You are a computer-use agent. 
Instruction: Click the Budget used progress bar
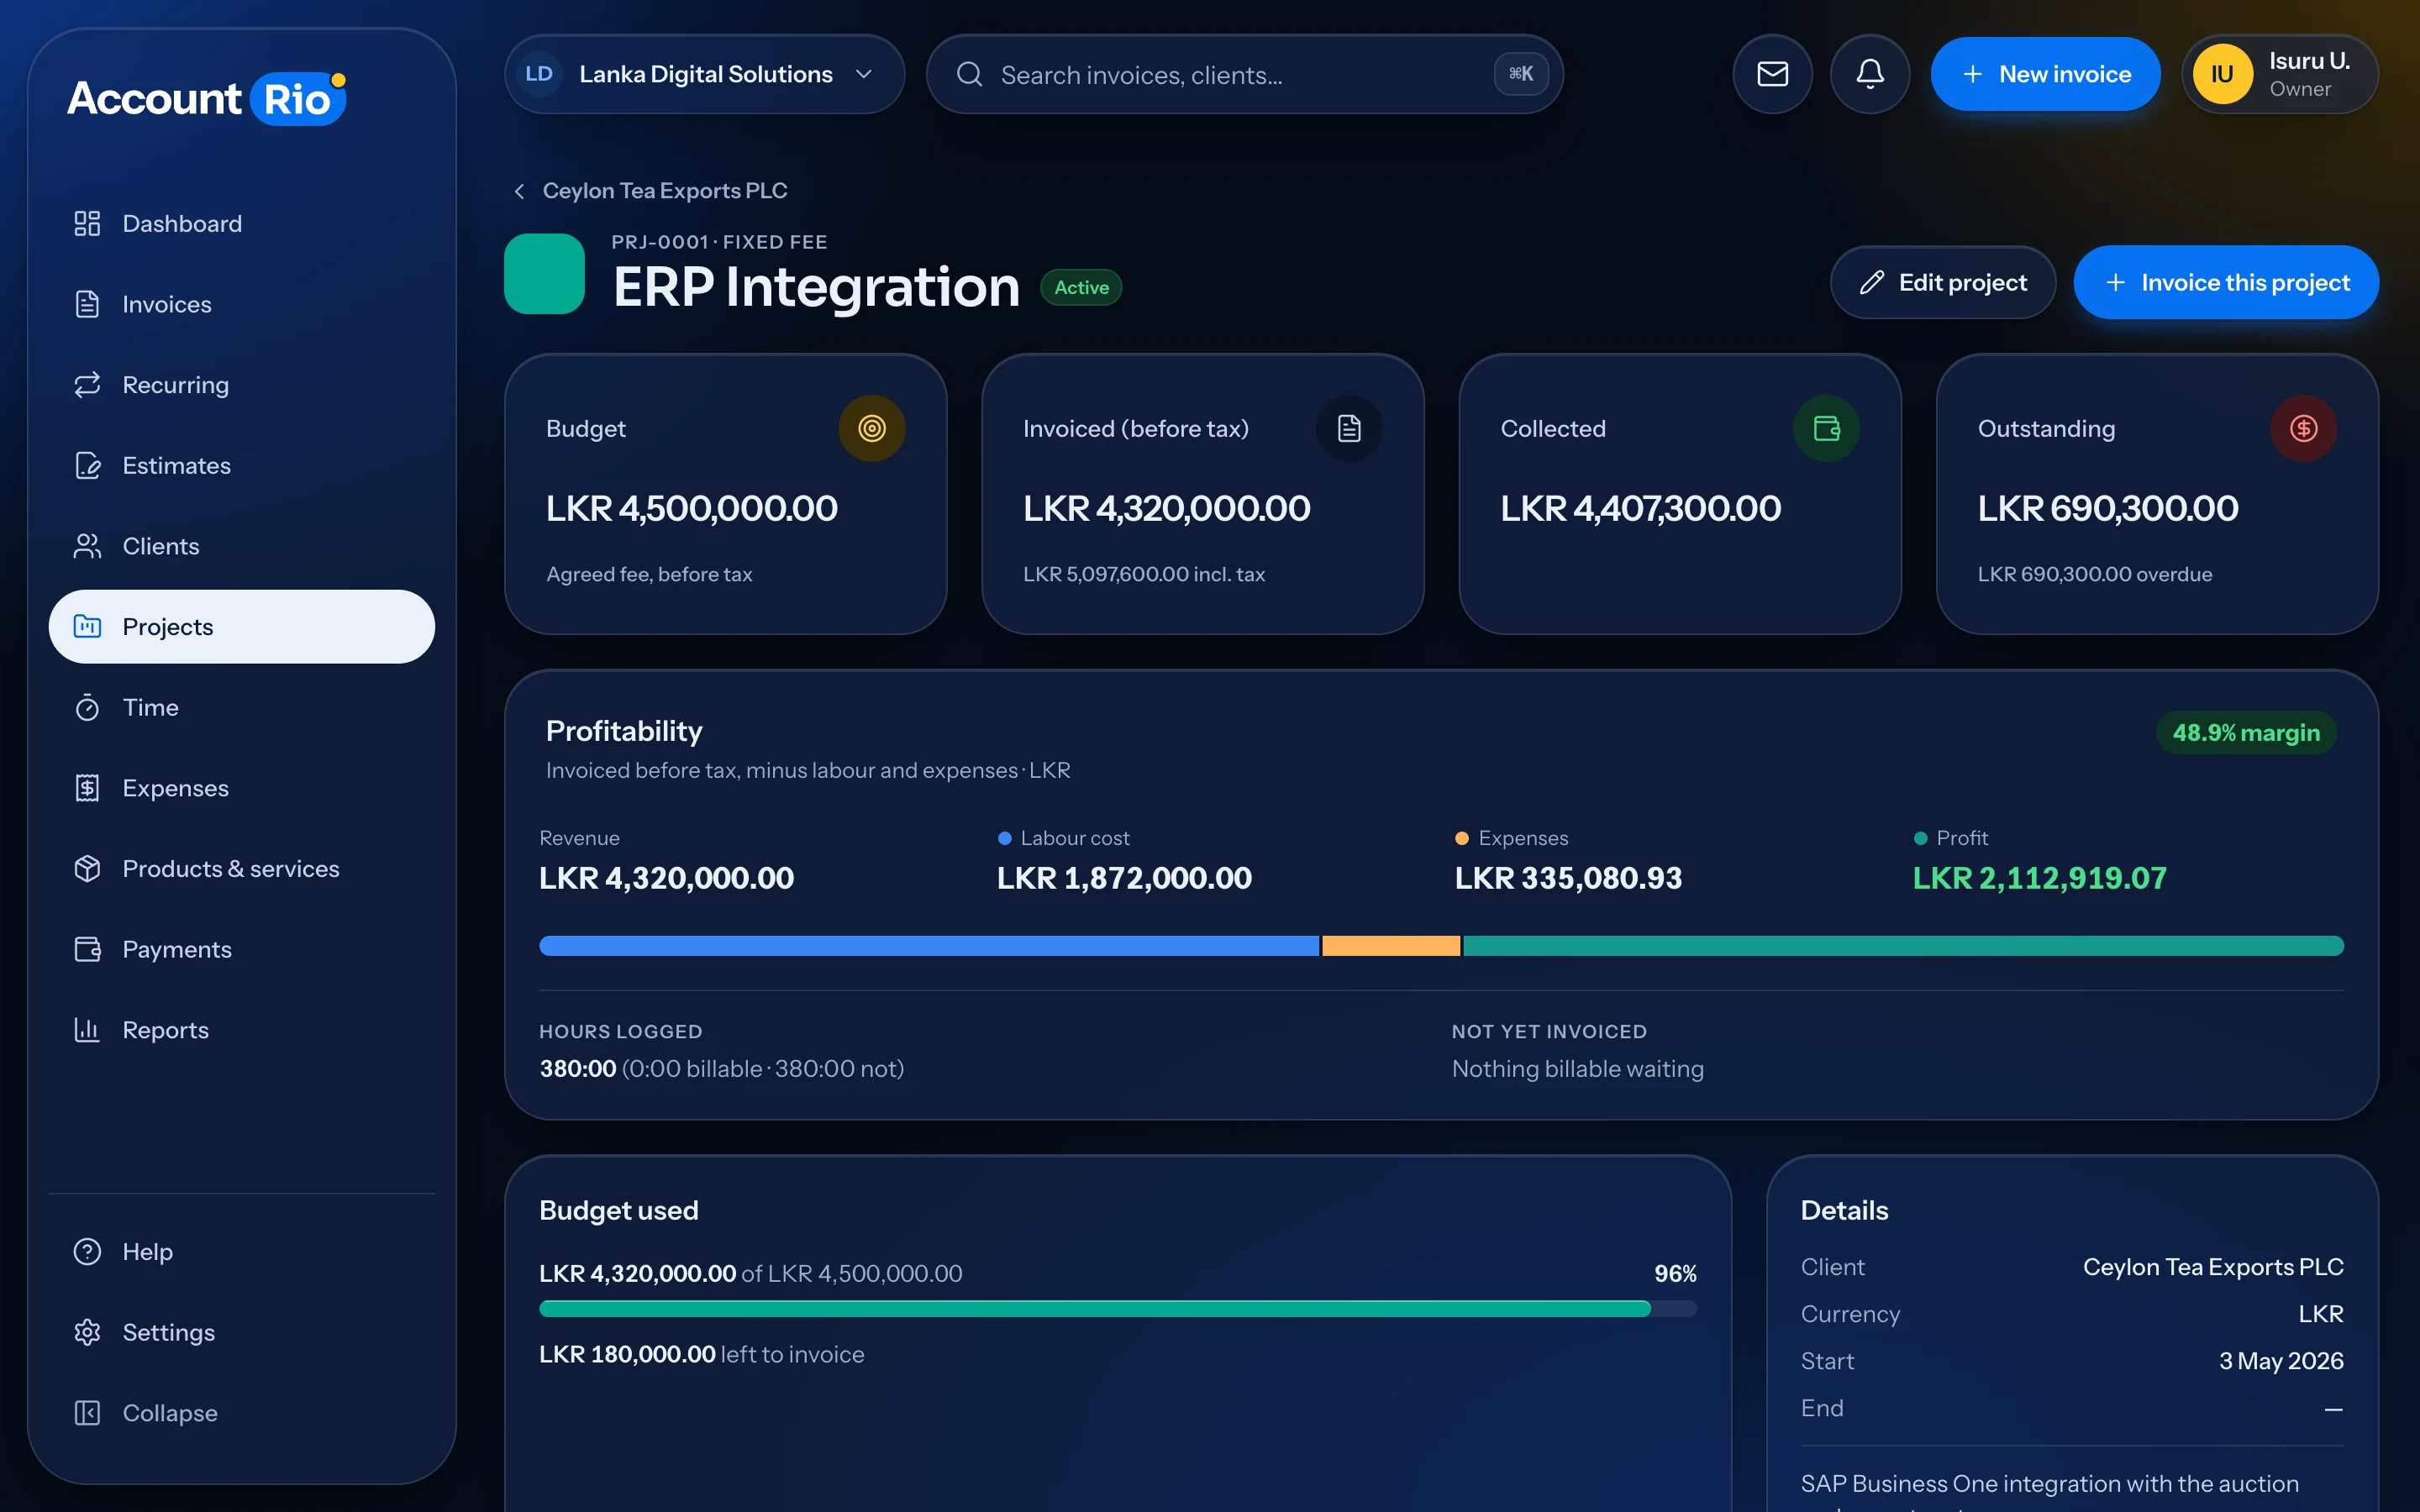(x=1117, y=1309)
